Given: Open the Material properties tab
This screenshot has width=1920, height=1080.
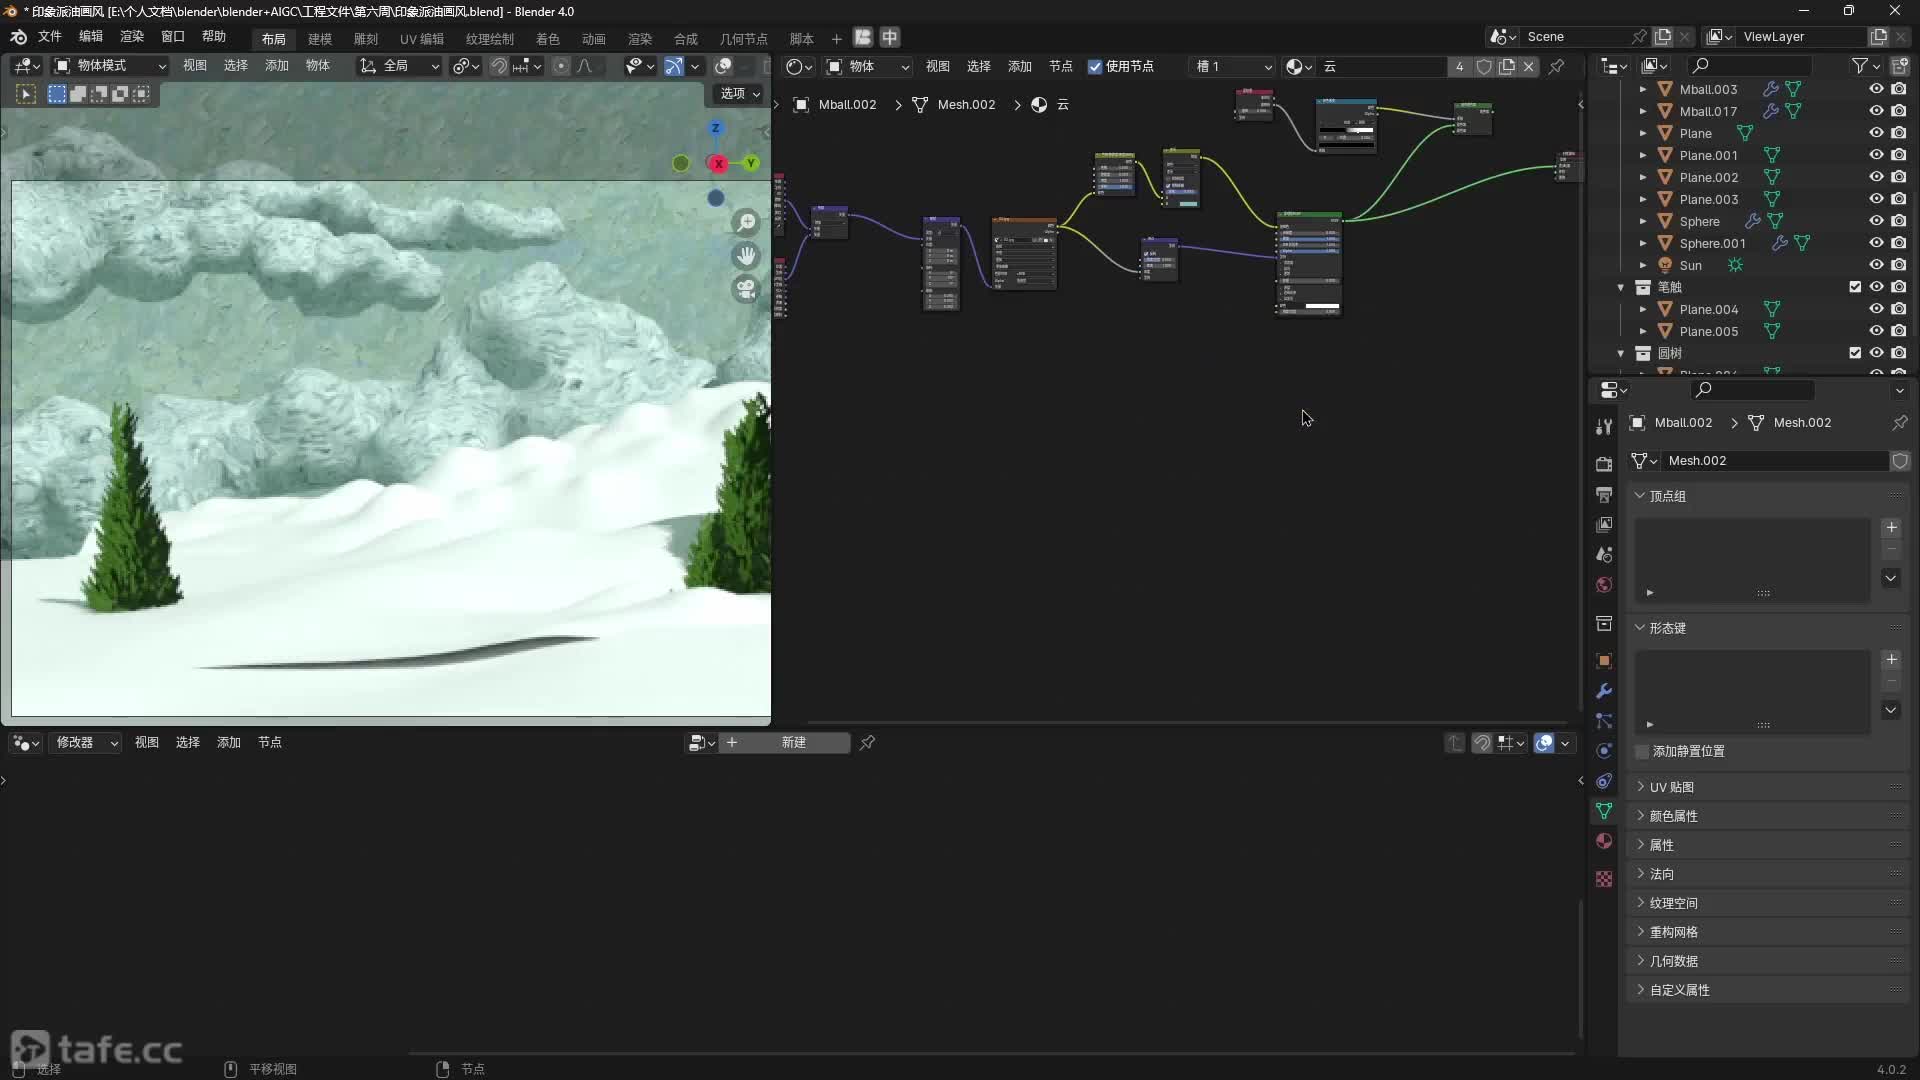Looking at the screenshot, I should (x=1604, y=841).
